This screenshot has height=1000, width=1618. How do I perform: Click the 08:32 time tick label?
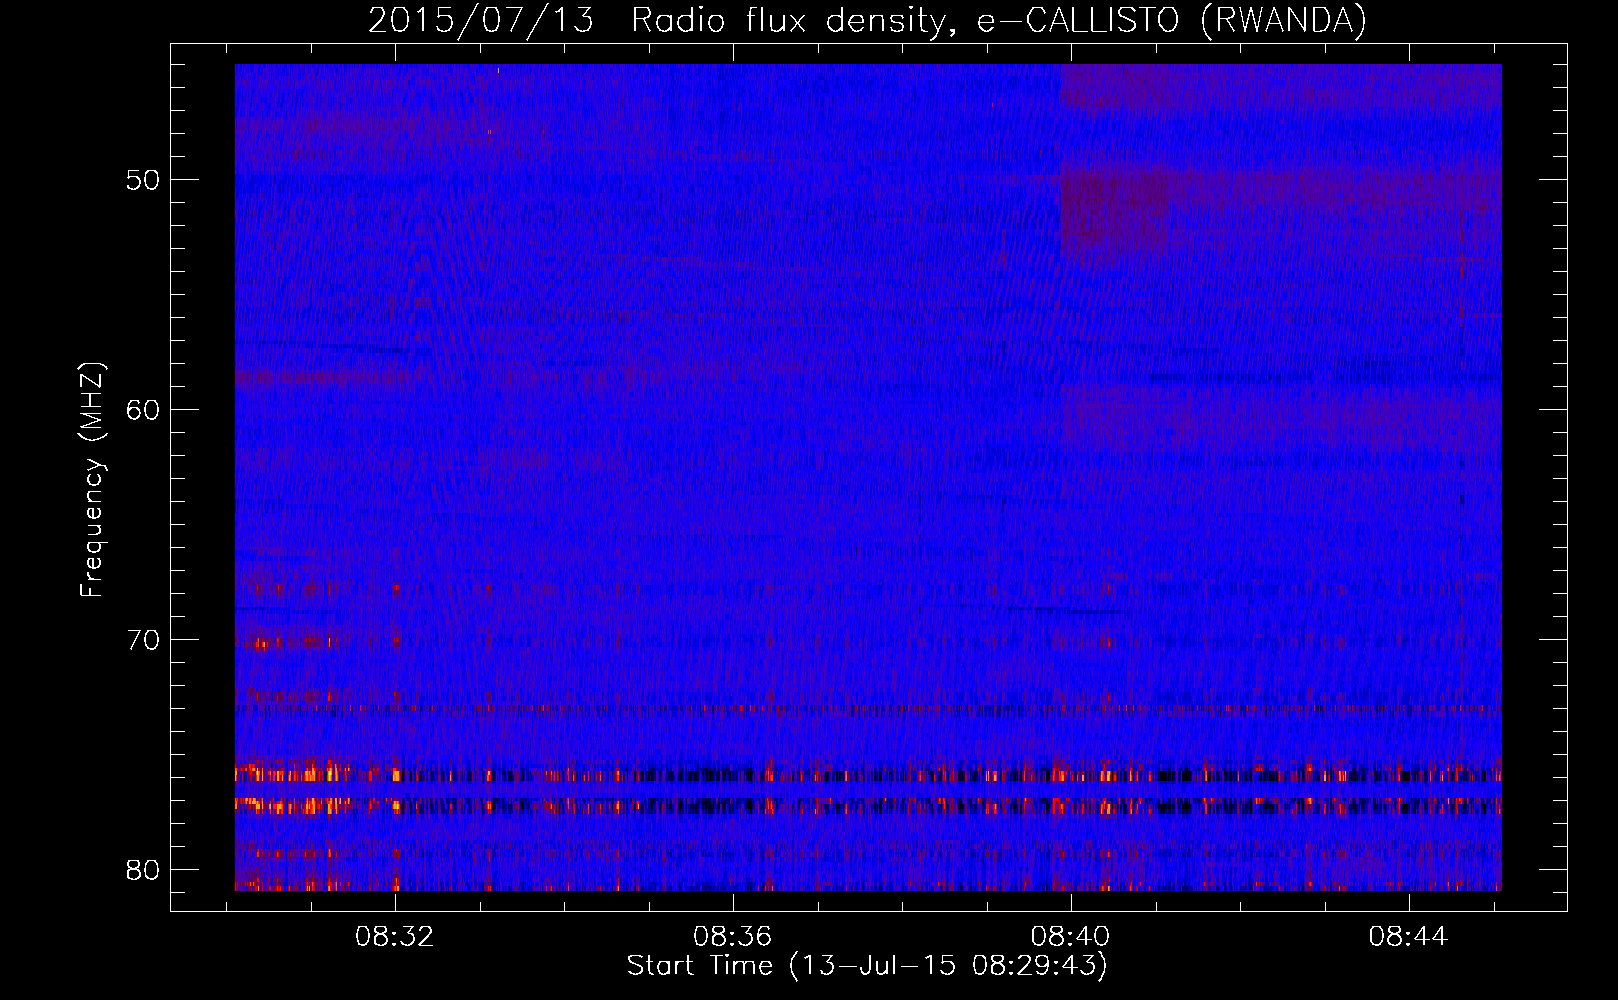pyautogui.click(x=395, y=937)
